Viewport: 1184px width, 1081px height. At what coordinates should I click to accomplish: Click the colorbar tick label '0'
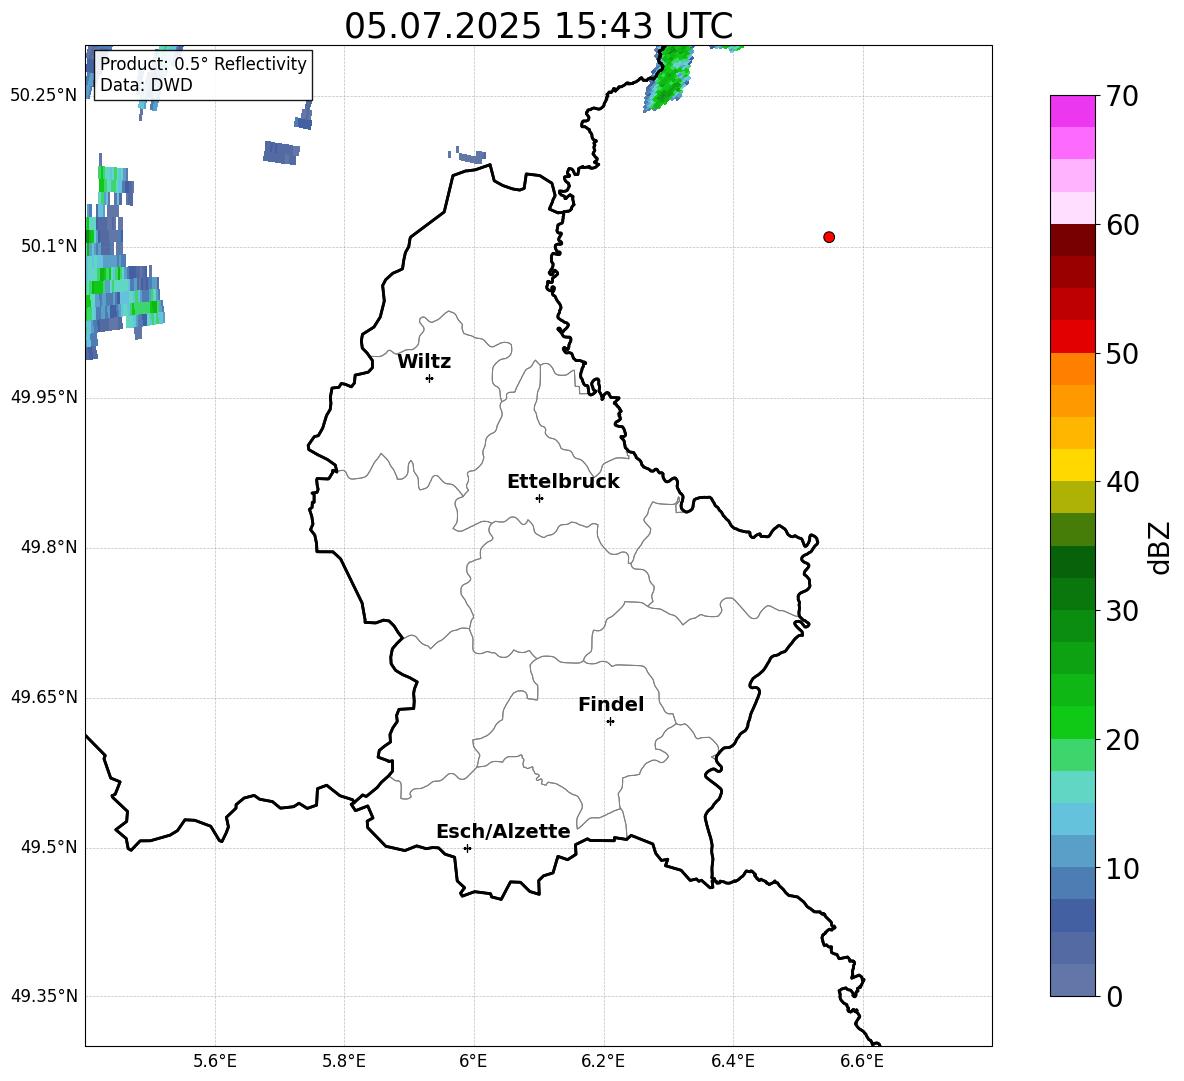click(1114, 996)
